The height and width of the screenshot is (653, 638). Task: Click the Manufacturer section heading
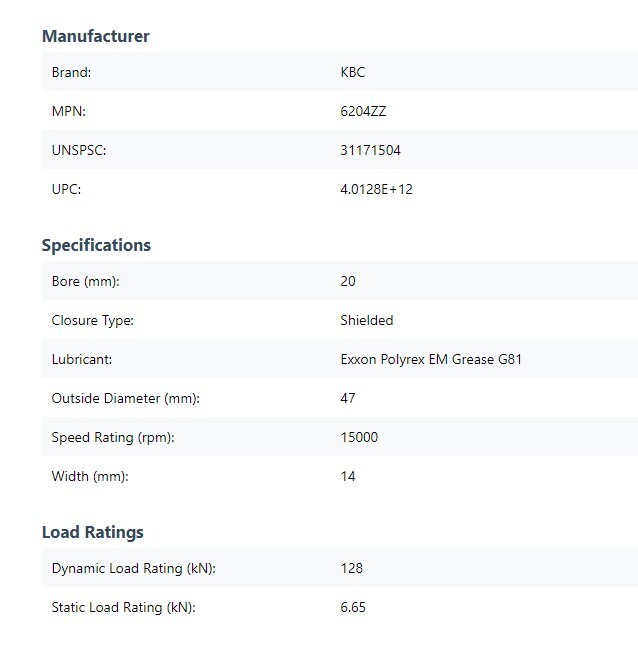pos(96,36)
